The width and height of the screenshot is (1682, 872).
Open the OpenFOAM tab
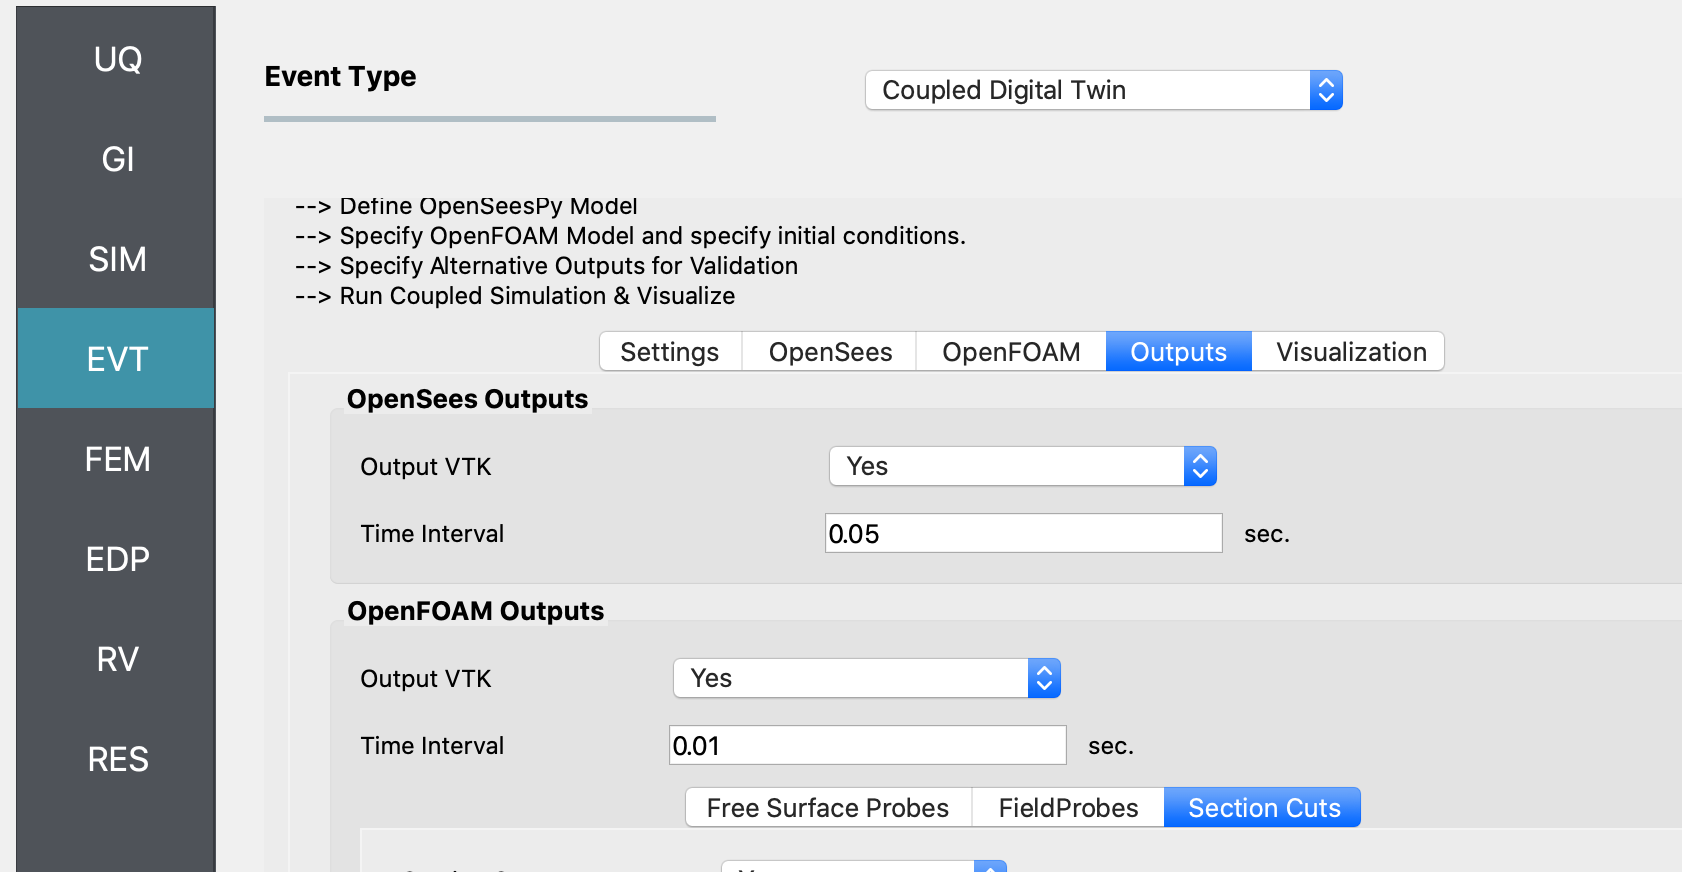(1011, 352)
